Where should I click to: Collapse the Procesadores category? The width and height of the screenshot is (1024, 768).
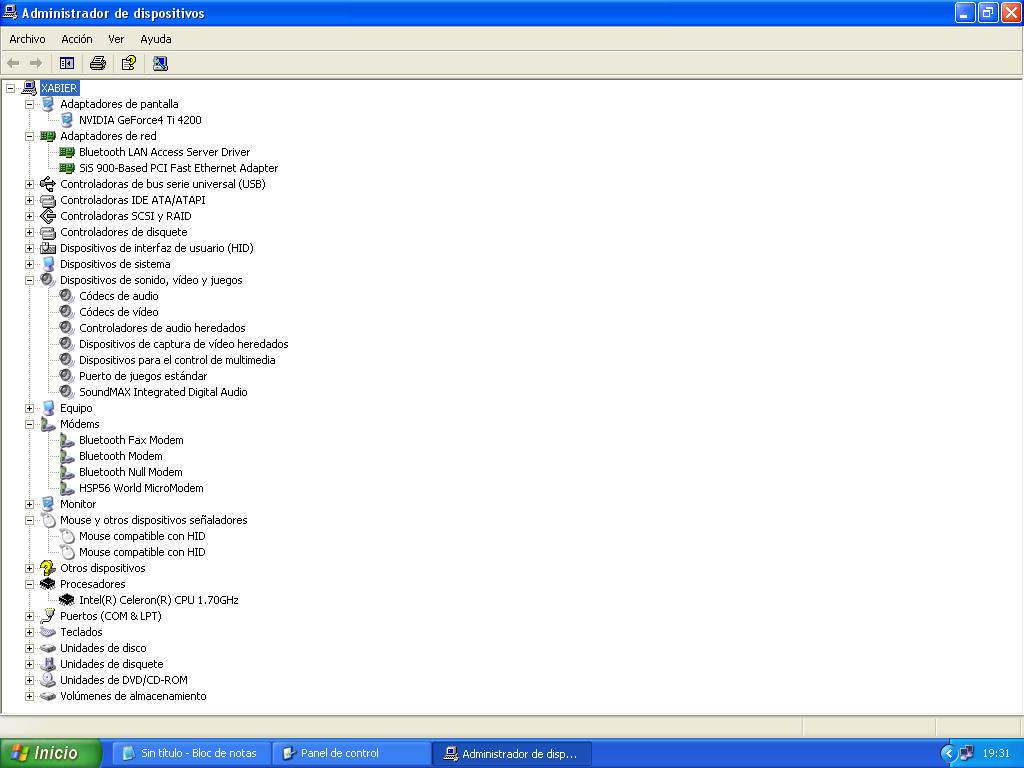point(29,584)
